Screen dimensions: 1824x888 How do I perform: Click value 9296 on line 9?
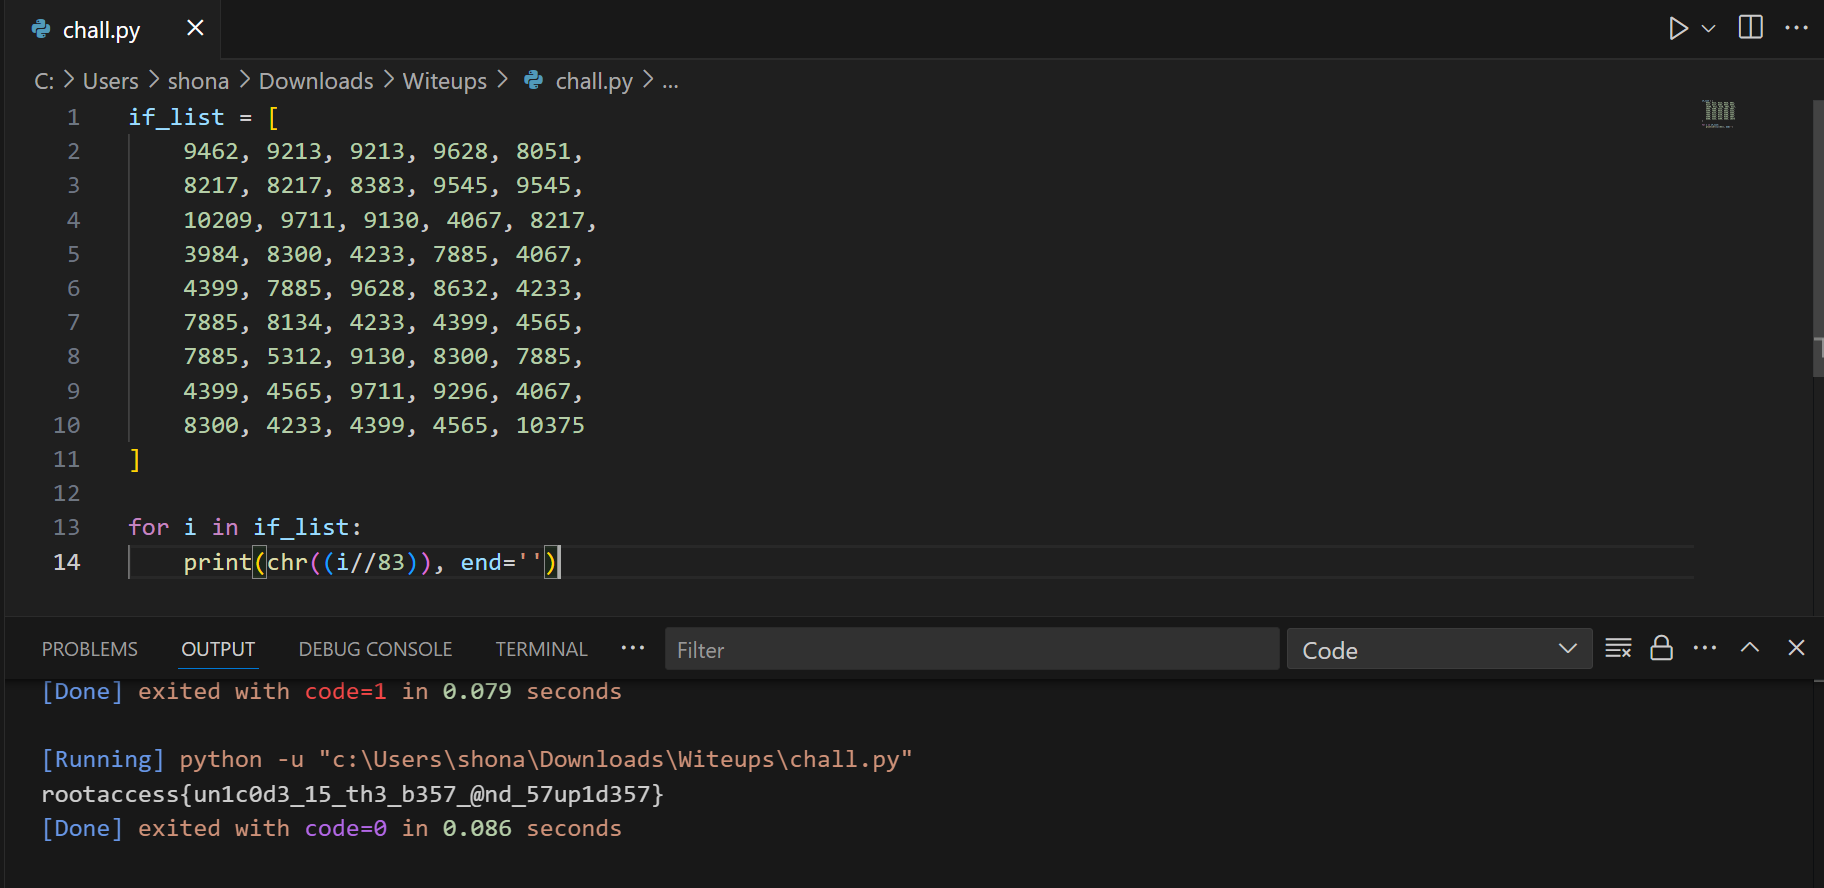click(x=460, y=391)
